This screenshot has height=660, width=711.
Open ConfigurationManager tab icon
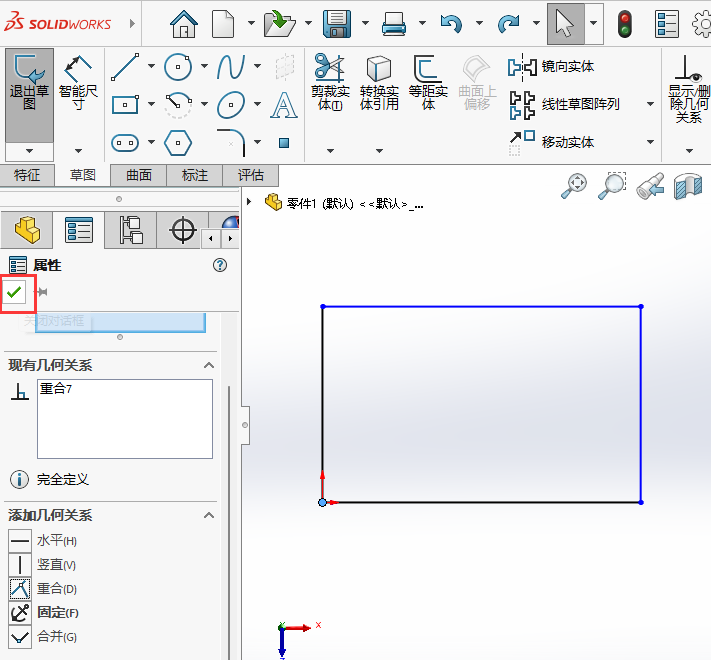tap(131, 230)
